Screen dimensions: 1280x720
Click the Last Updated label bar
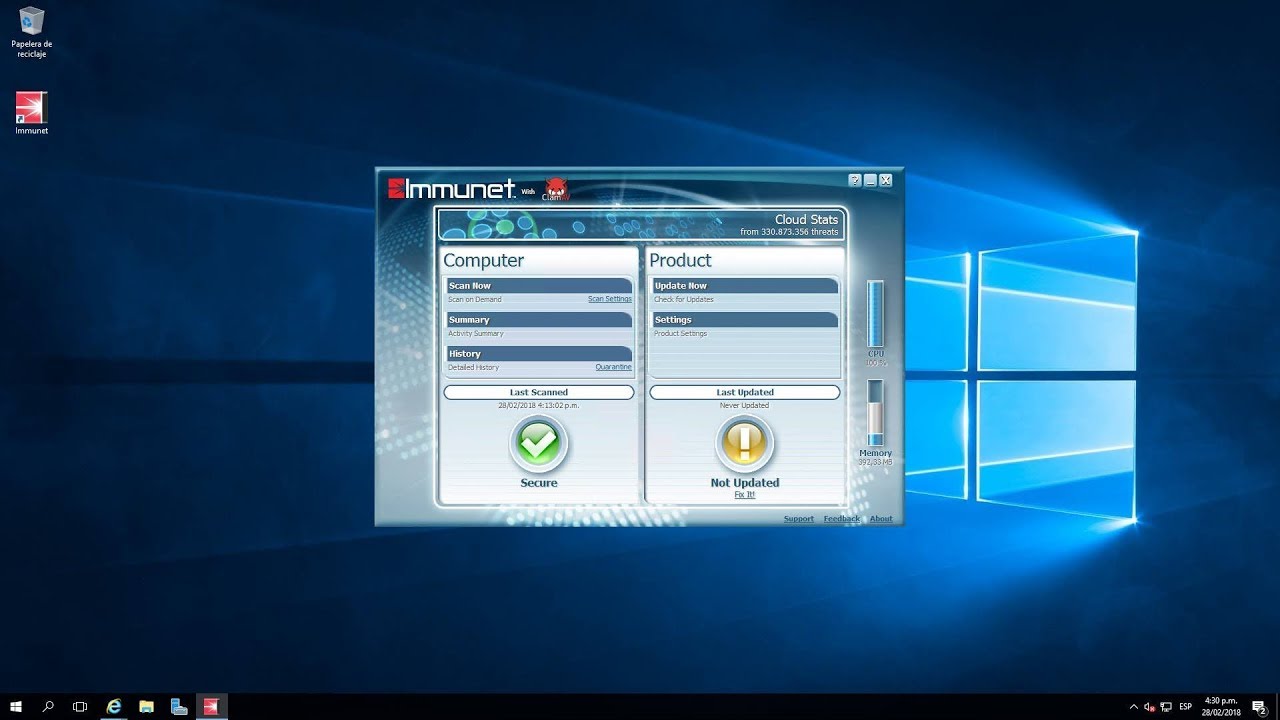pyautogui.click(x=745, y=393)
